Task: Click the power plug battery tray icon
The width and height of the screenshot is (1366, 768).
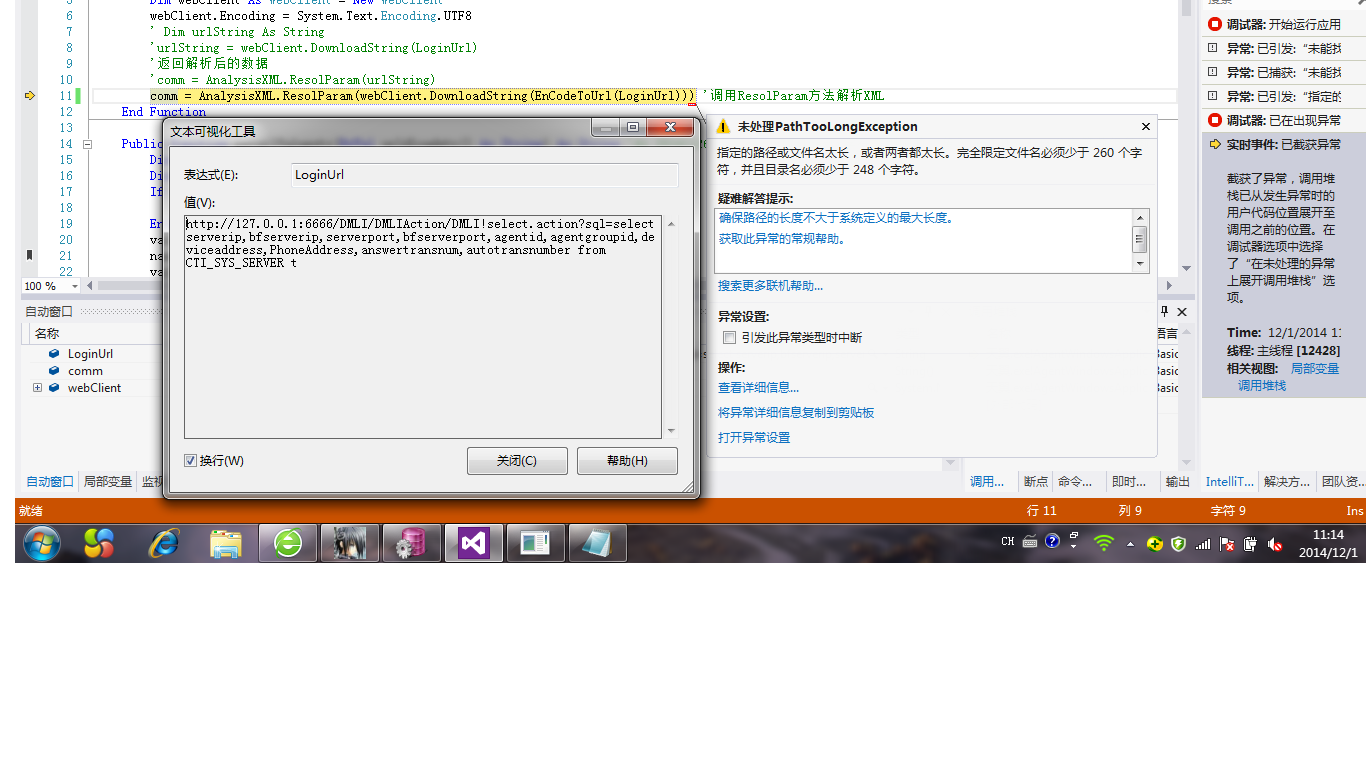Action: click(x=1251, y=544)
